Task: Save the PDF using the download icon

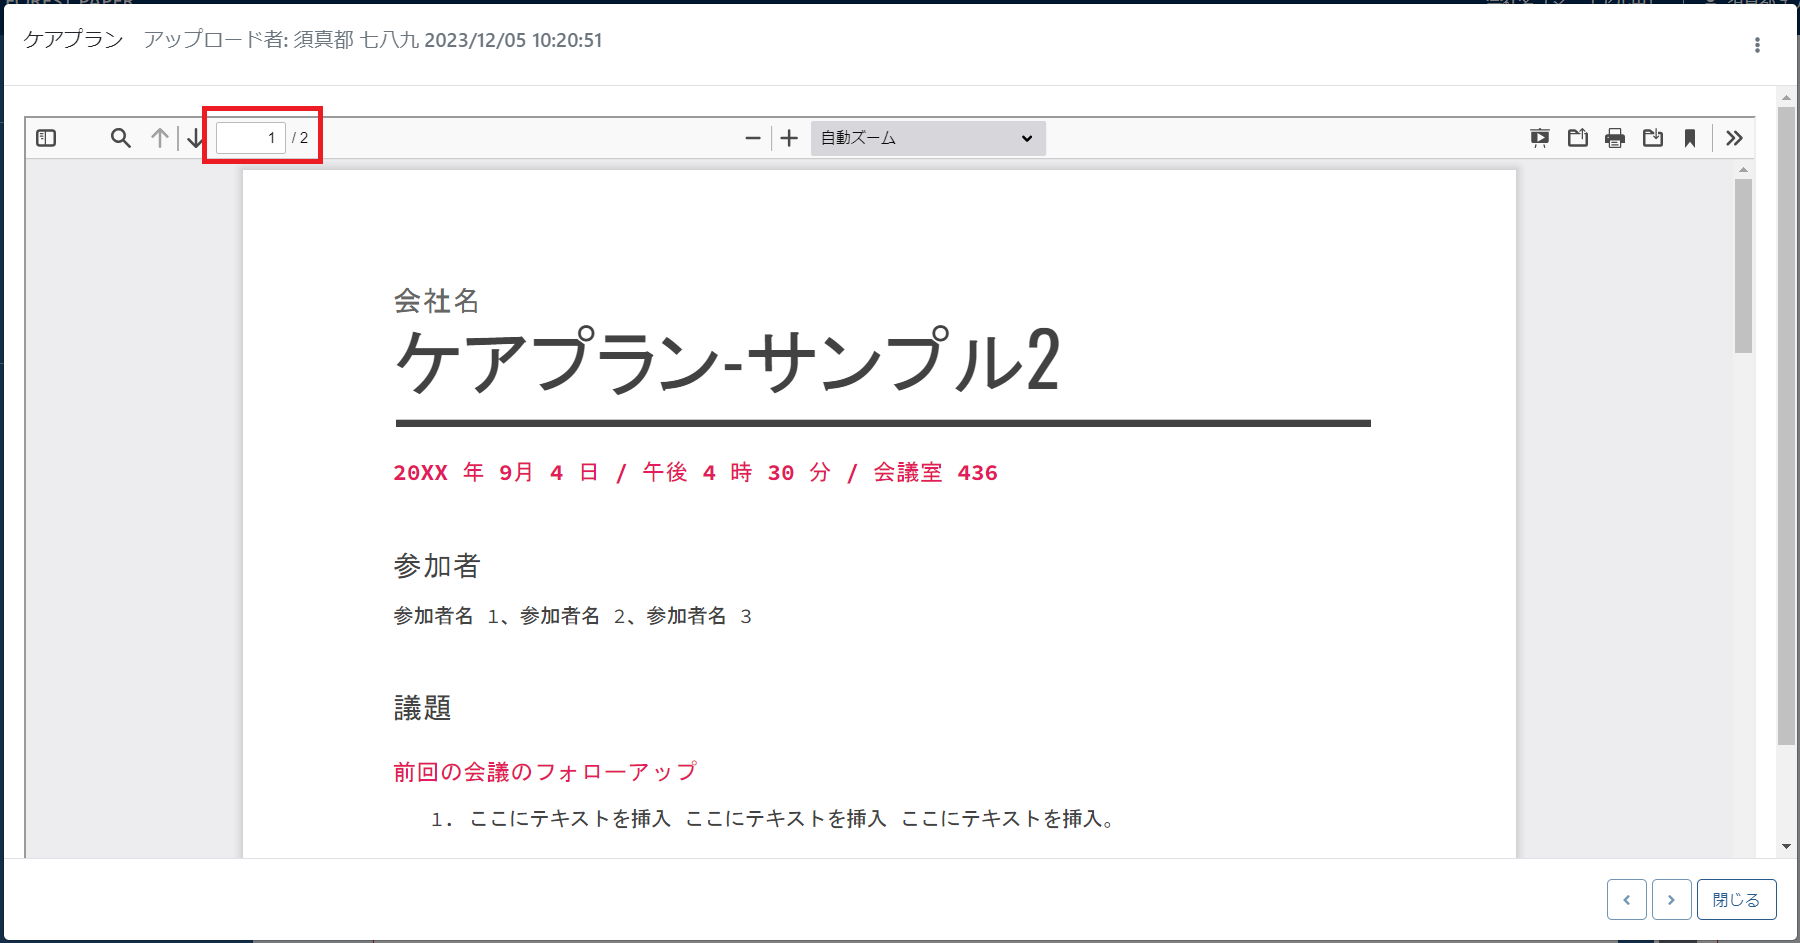Action: click(1653, 138)
